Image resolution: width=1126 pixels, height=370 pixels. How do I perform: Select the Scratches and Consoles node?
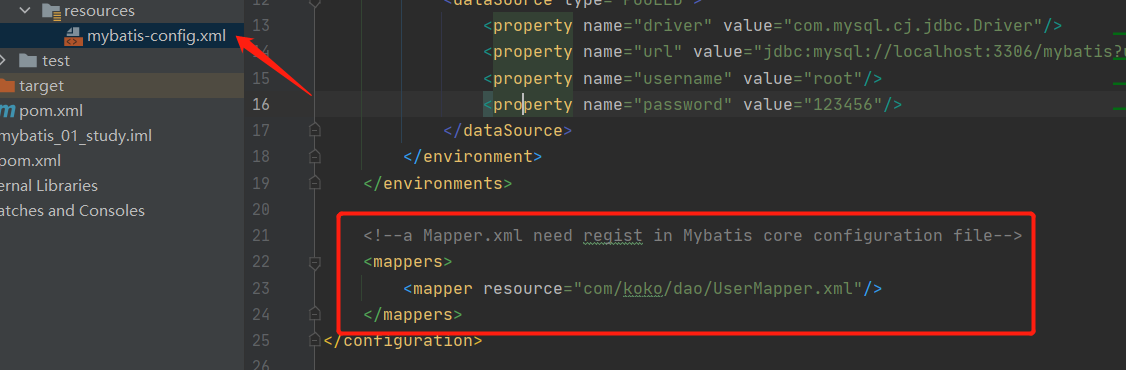tap(72, 211)
